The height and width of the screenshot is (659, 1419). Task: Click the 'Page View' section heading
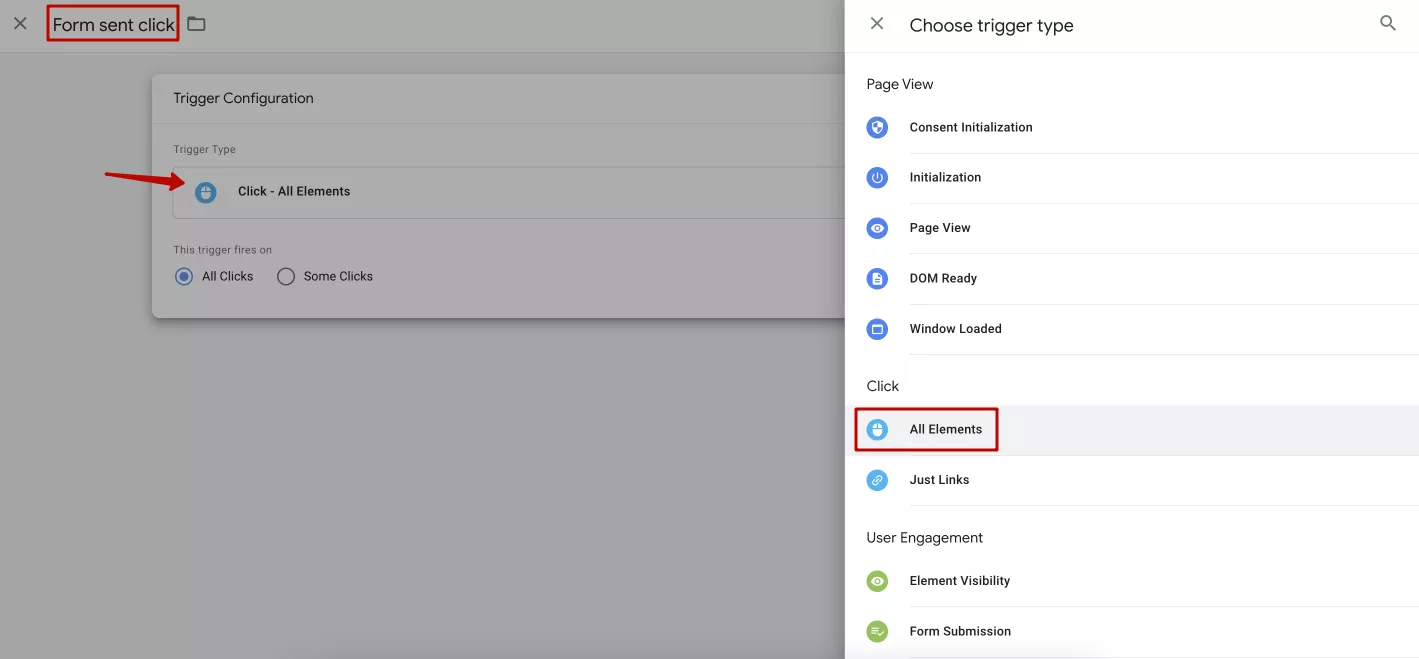click(899, 85)
